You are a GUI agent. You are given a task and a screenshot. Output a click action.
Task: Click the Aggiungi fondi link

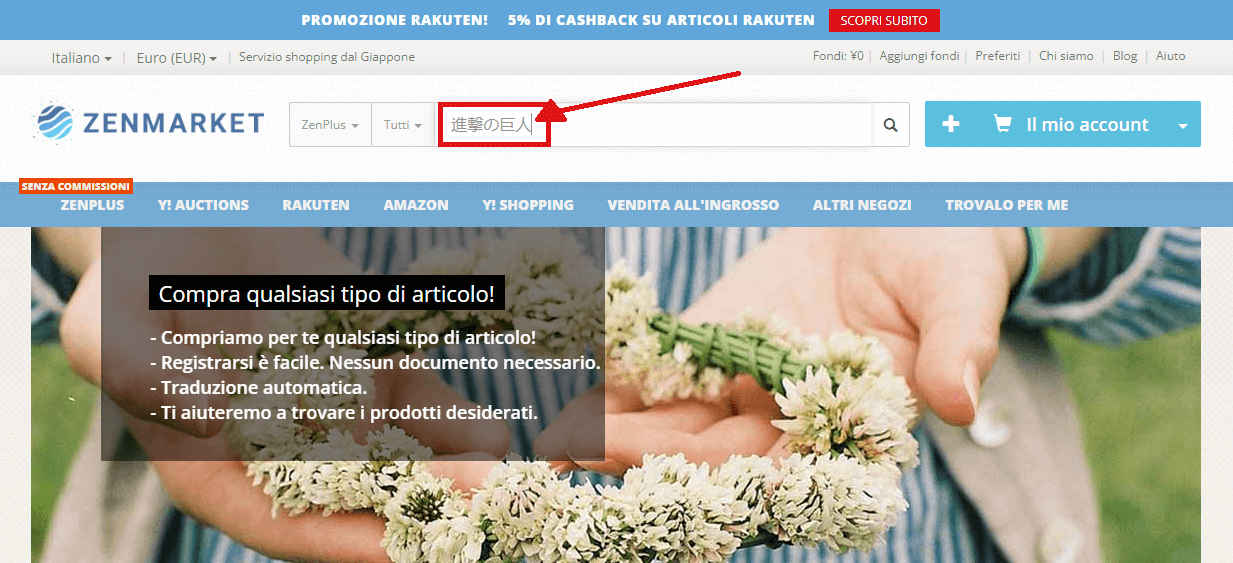tap(919, 56)
